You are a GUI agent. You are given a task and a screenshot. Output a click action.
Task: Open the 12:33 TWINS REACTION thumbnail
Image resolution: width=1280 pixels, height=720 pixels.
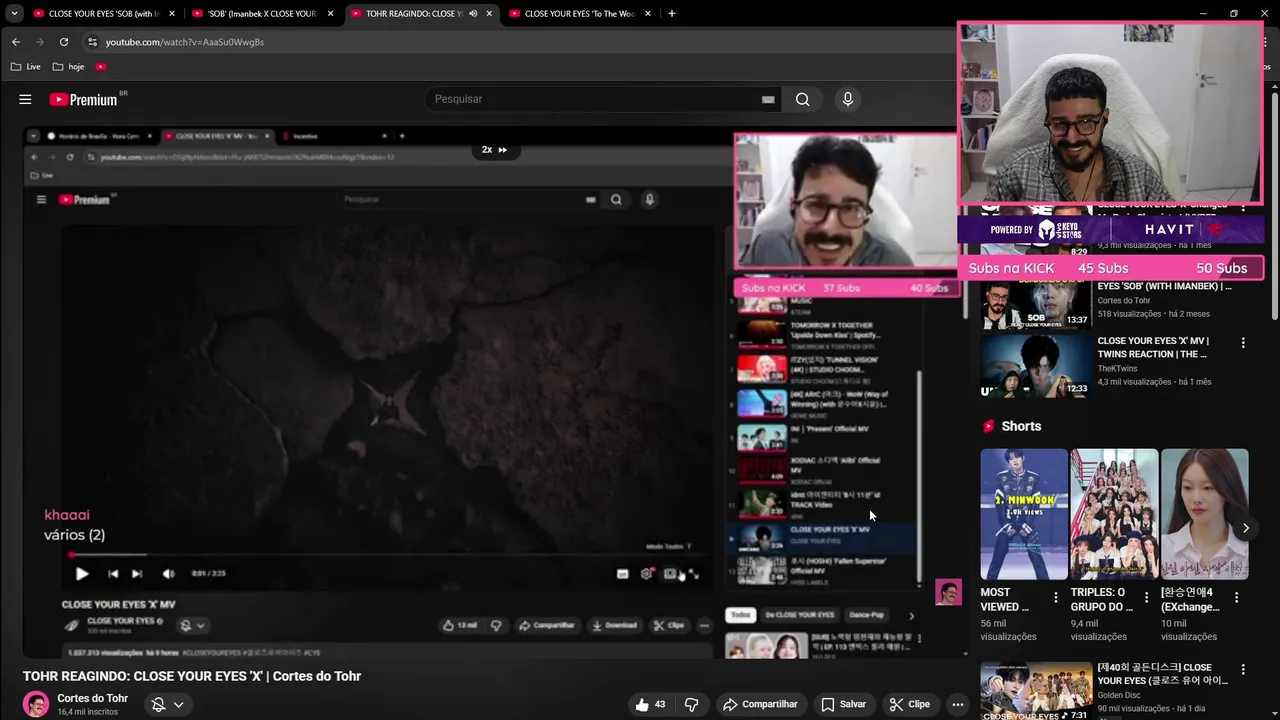1035,366
